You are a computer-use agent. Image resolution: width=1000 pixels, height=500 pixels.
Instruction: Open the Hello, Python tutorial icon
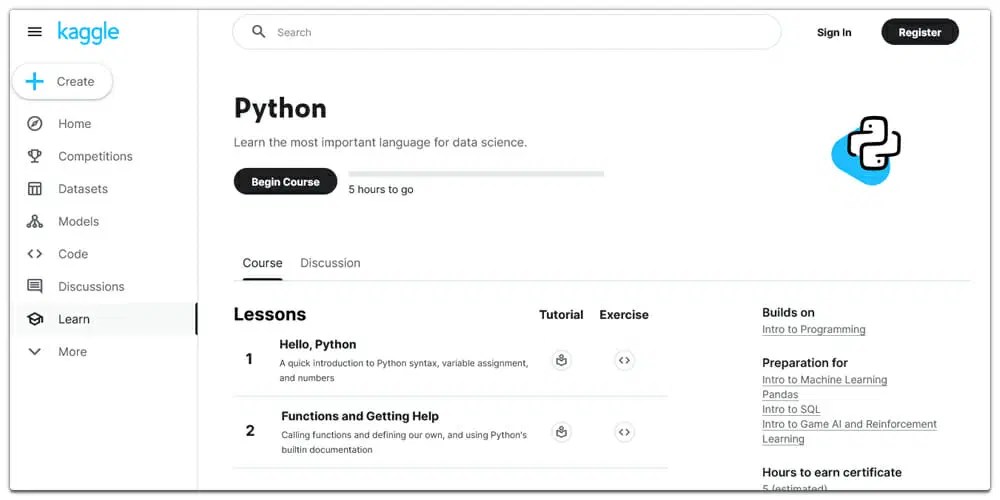click(561, 360)
